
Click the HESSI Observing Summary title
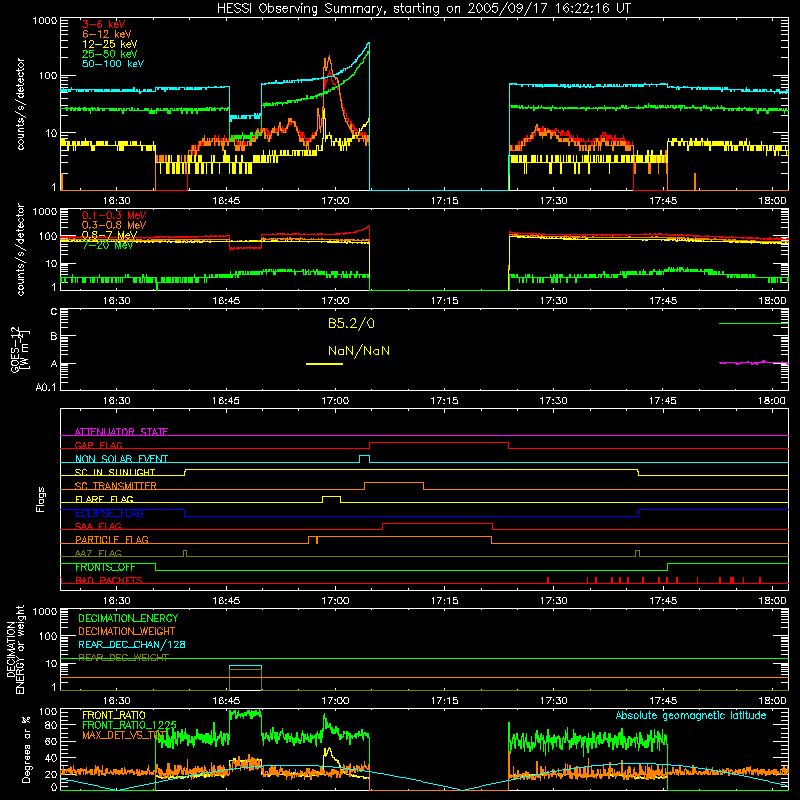click(424, 8)
